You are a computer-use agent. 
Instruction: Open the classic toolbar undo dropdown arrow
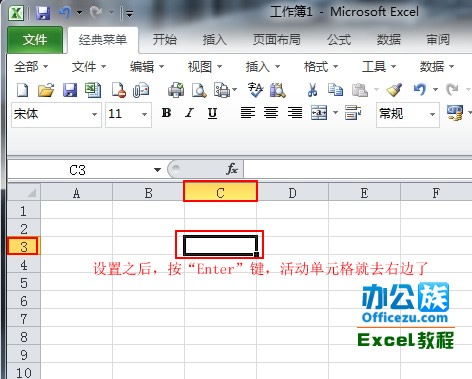pos(435,89)
